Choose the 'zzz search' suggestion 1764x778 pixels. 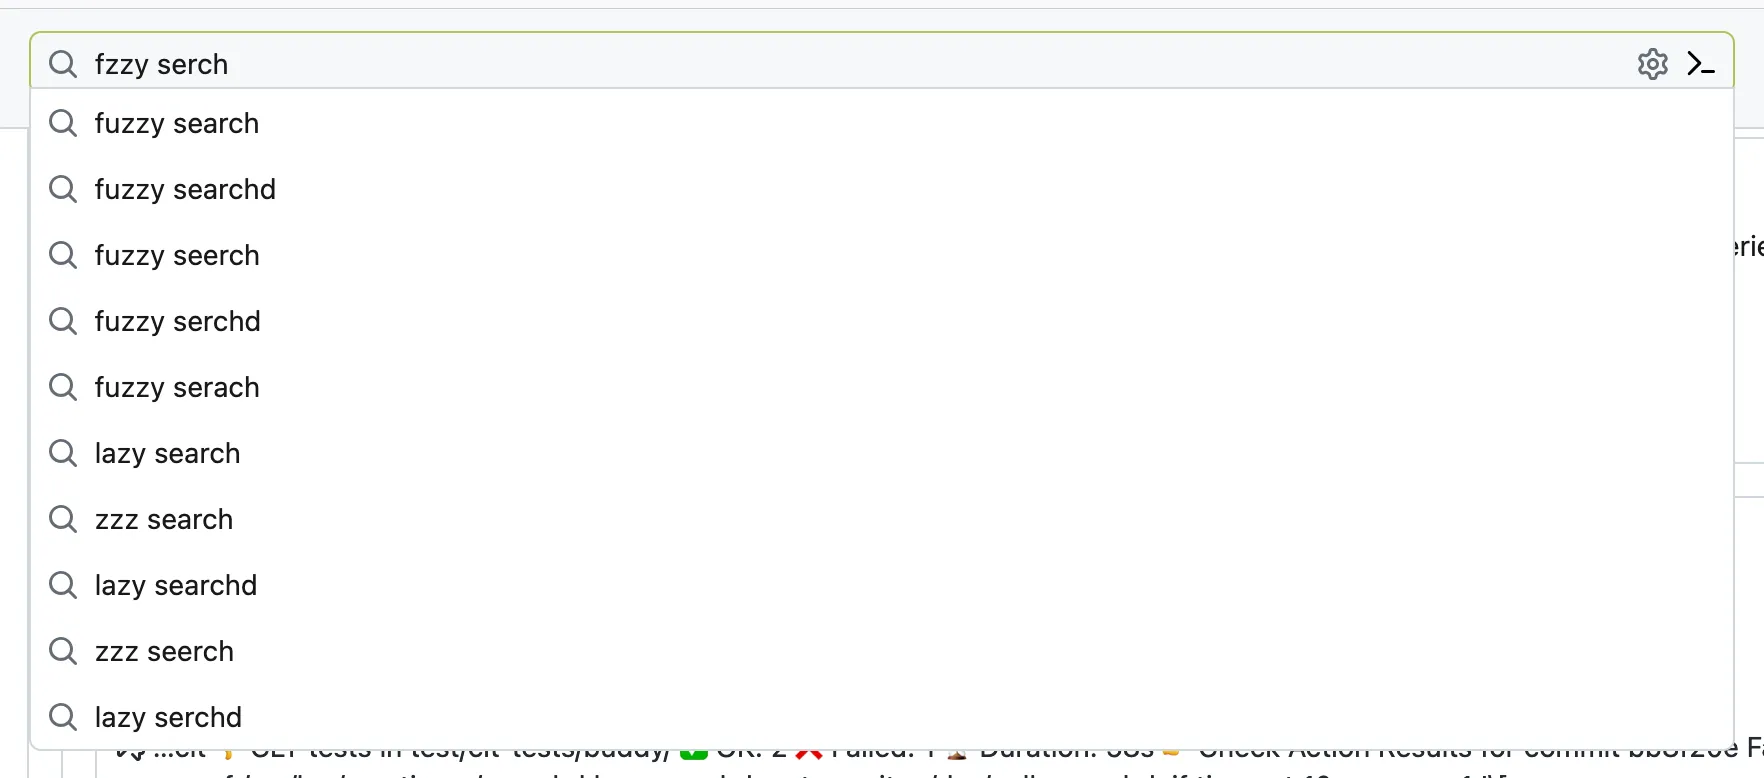click(x=882, y=519)
